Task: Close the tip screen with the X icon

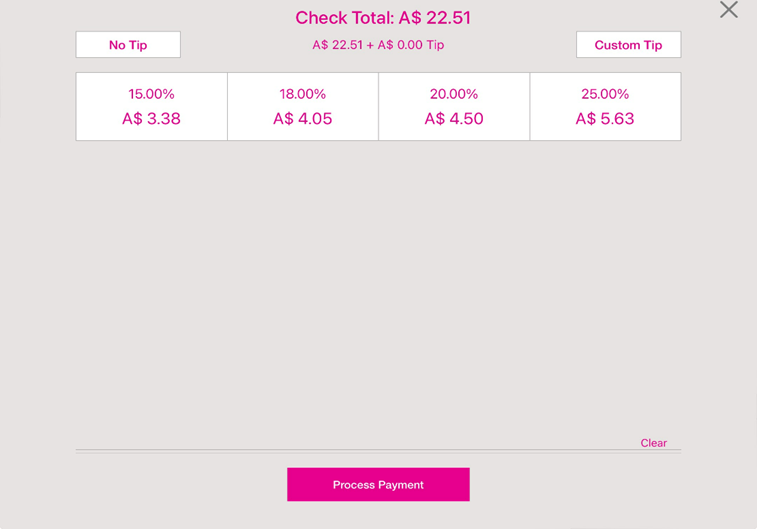Action: click(x=728, y=10)
